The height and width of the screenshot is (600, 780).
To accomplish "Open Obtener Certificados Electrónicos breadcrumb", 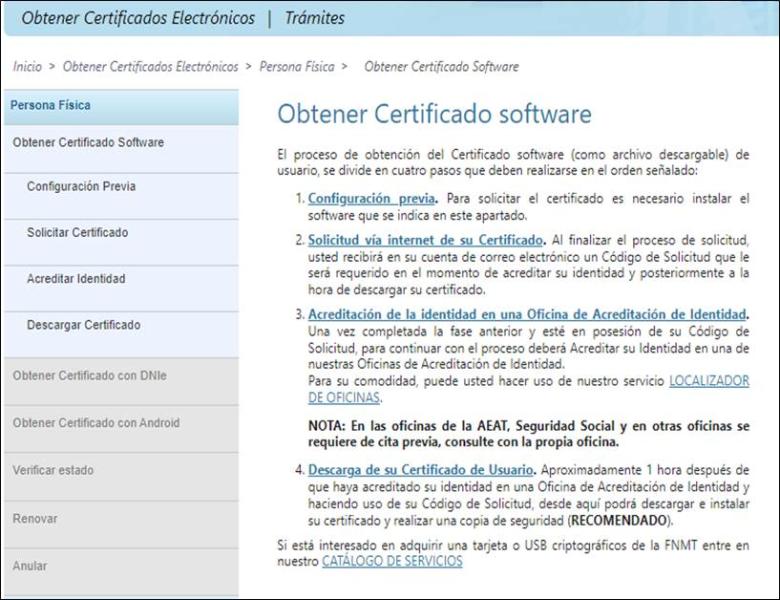I will point(150,67).
